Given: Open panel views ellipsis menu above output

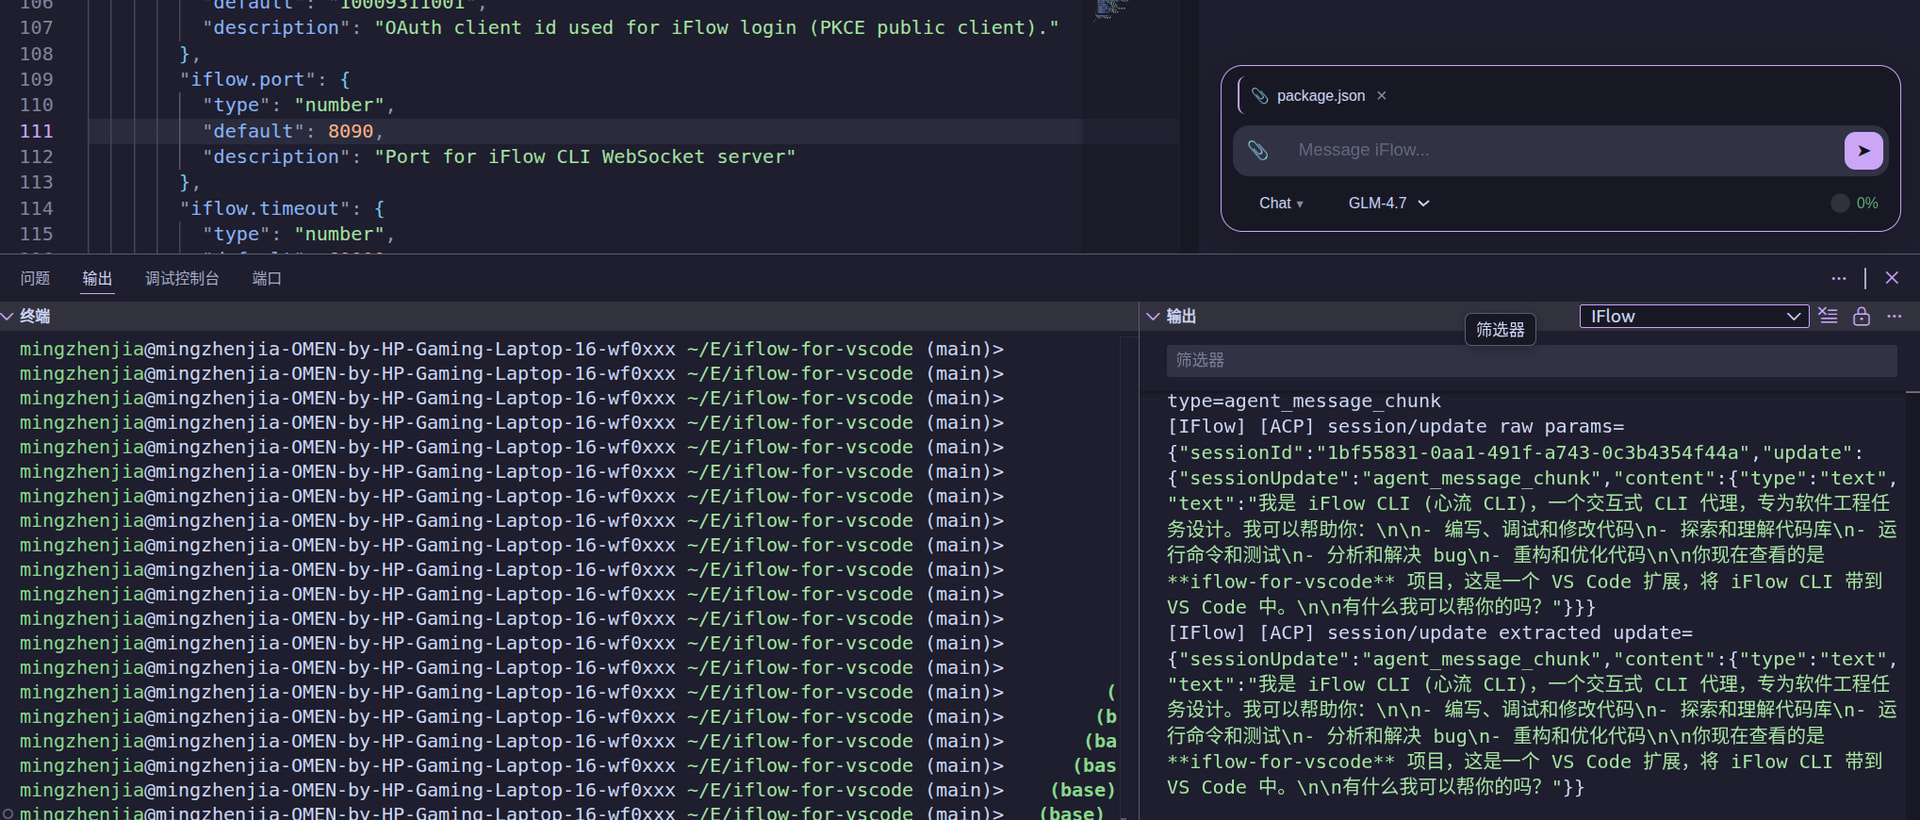Looking at the screenshot, I should click(1838, 278).
